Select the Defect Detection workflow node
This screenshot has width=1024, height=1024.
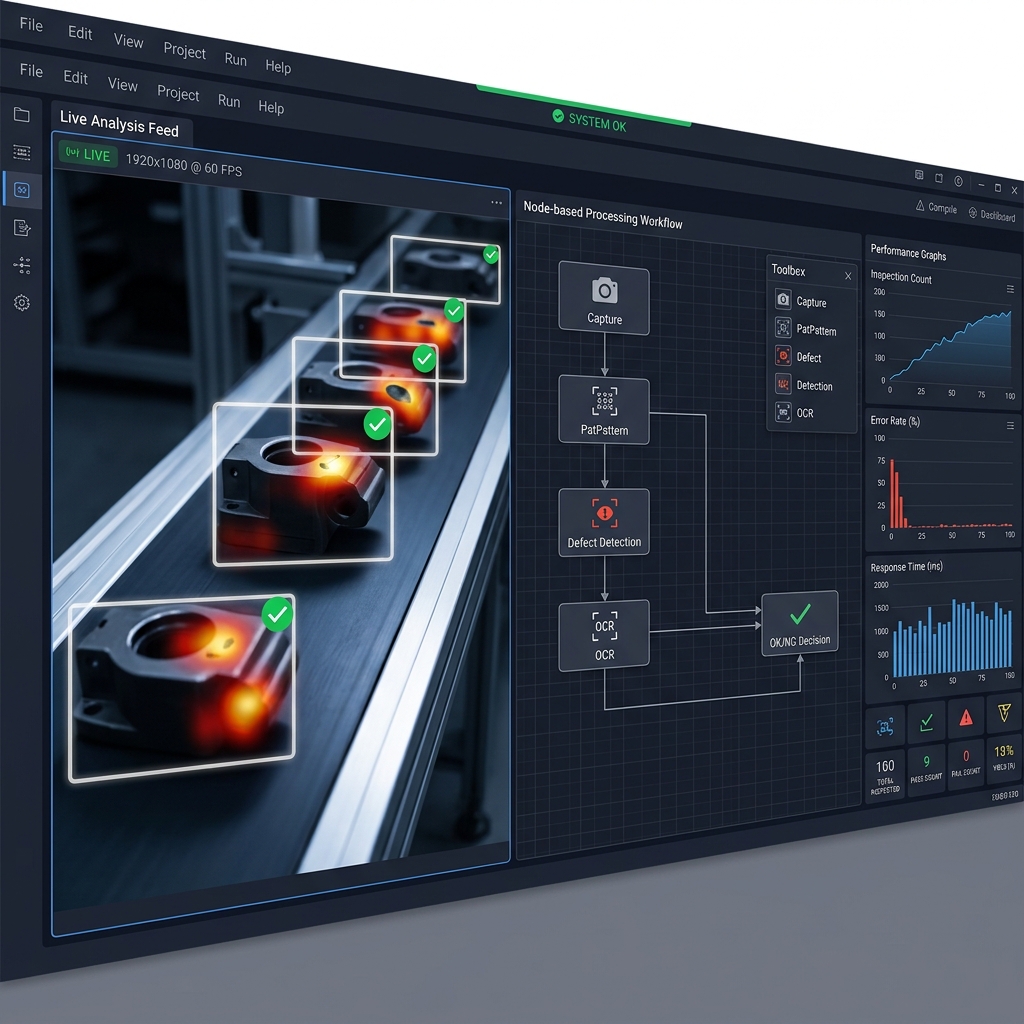604,522
